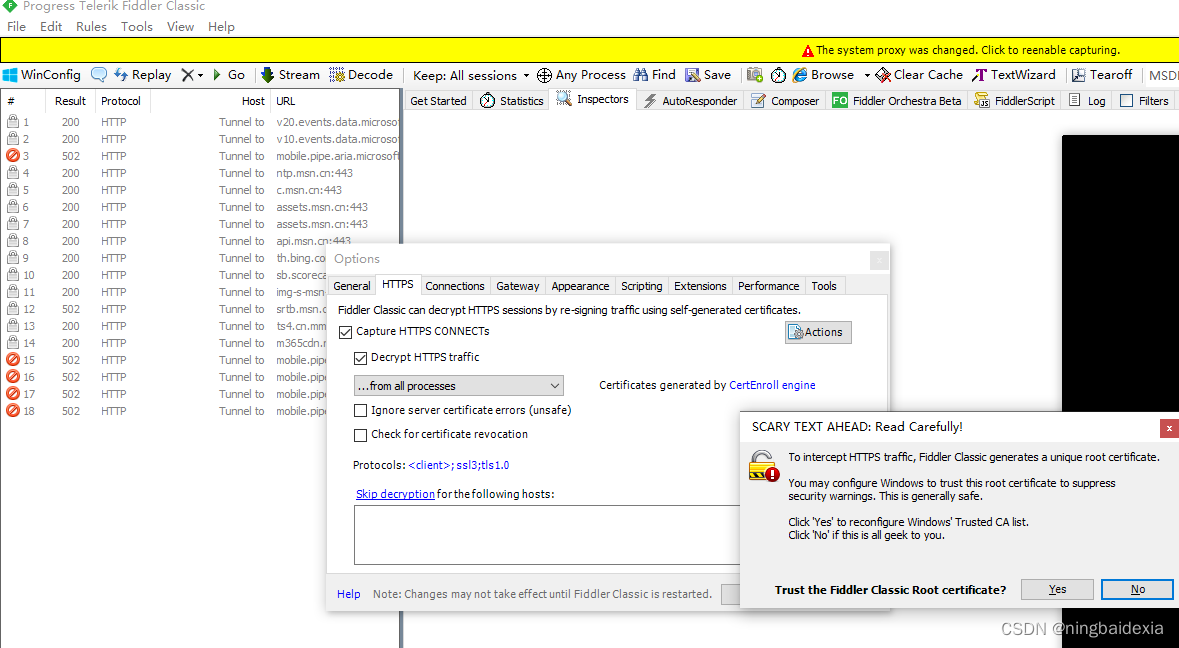Enable Ignore server certificate errors
This screenshot has height=648, width=1179.
pyautogui.click(x=361, y=410)
